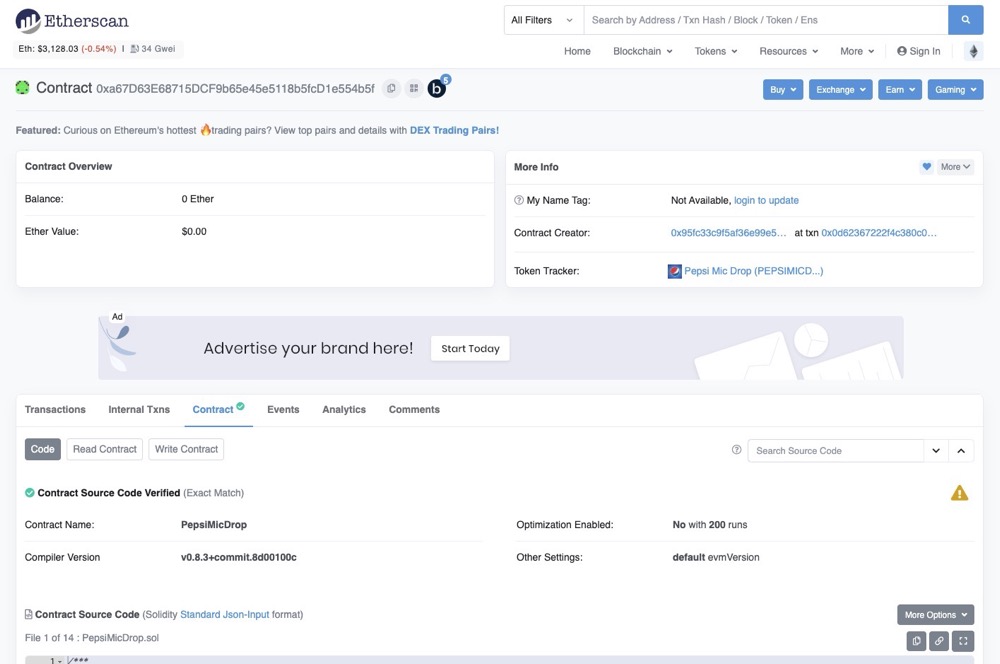Click the green contract identicon
The width and height of the screenshot is (1000, 664).
[22, 87]
